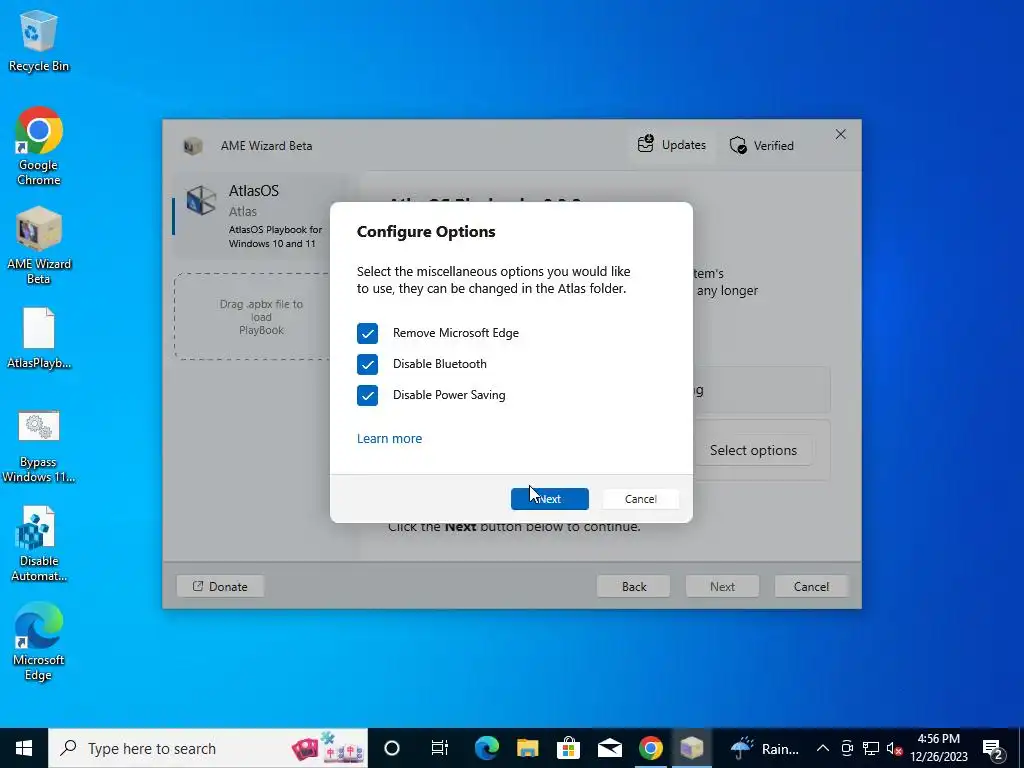Image resolution: width=1024 pixels, height=768 pixels.
Task: Open the Rain weather widget
Action: [x=763, y=748]
